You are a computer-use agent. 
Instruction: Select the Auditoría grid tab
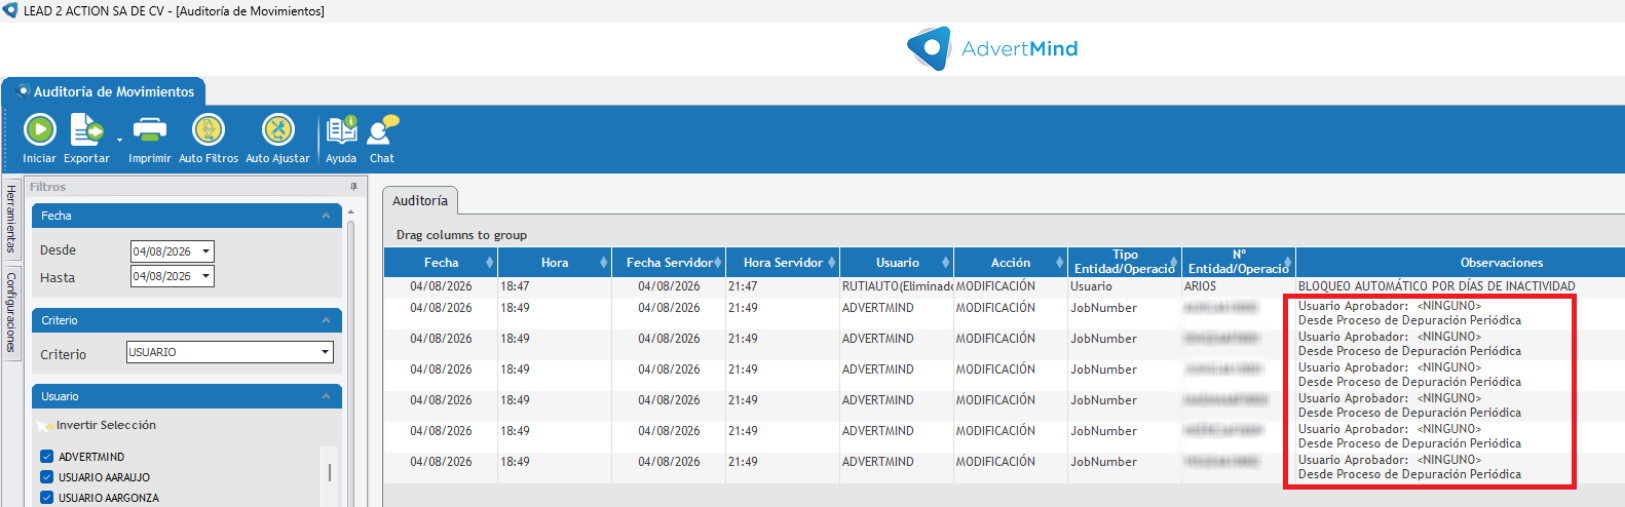(420, 201)
